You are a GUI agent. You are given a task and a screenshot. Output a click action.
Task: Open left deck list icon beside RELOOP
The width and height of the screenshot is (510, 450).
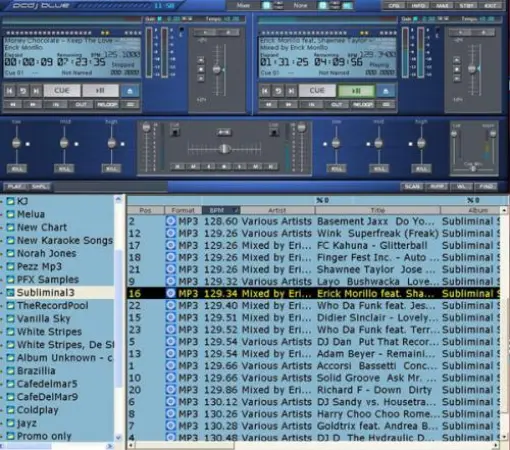130,104
